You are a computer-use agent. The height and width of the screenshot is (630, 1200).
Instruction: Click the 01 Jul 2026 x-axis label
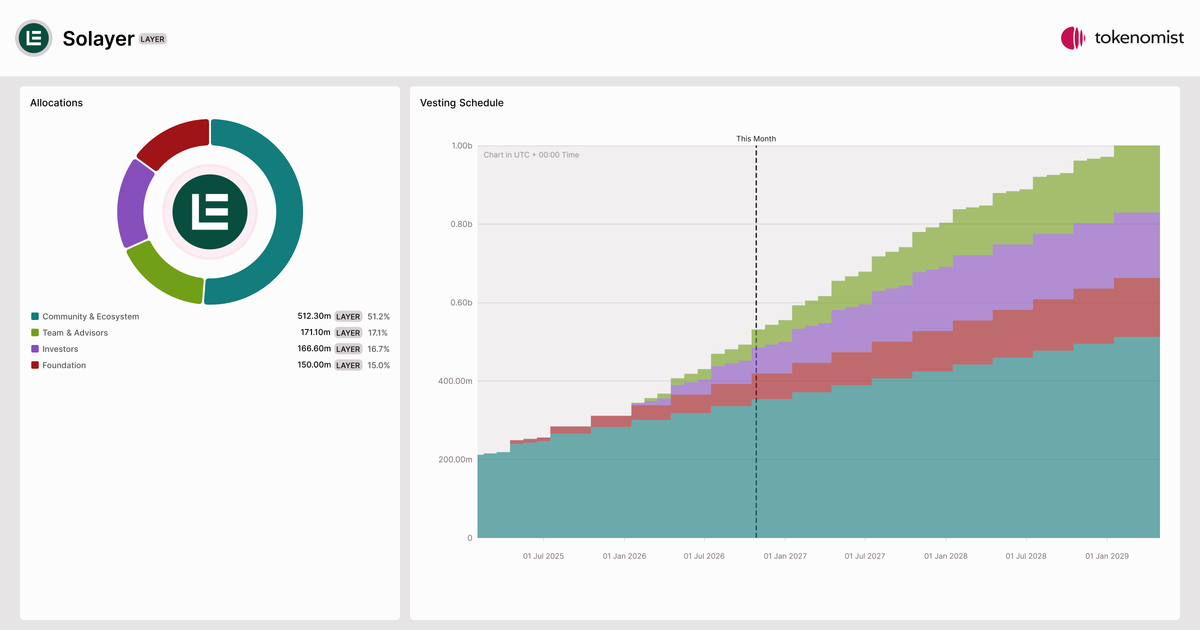[x=704, y=555]
